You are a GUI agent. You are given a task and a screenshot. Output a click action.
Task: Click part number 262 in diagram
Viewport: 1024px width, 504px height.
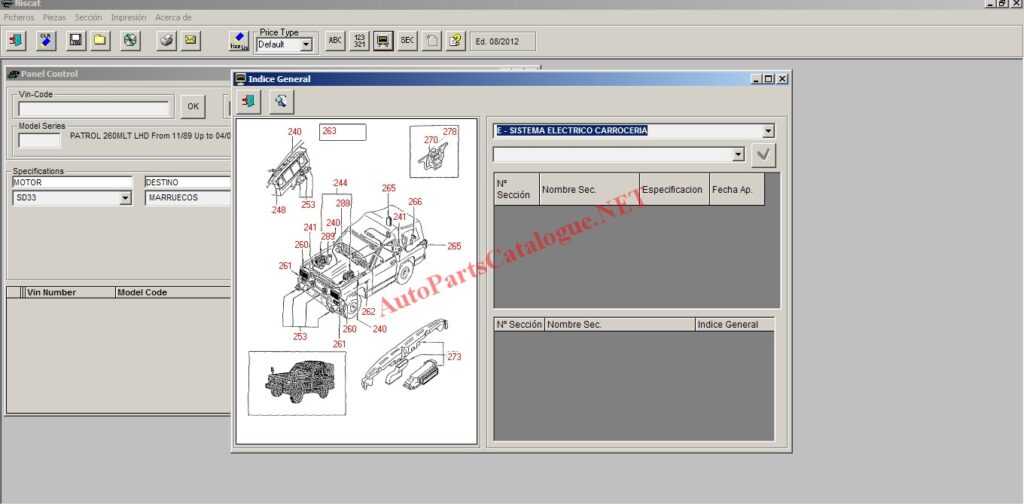coord(368,312)
